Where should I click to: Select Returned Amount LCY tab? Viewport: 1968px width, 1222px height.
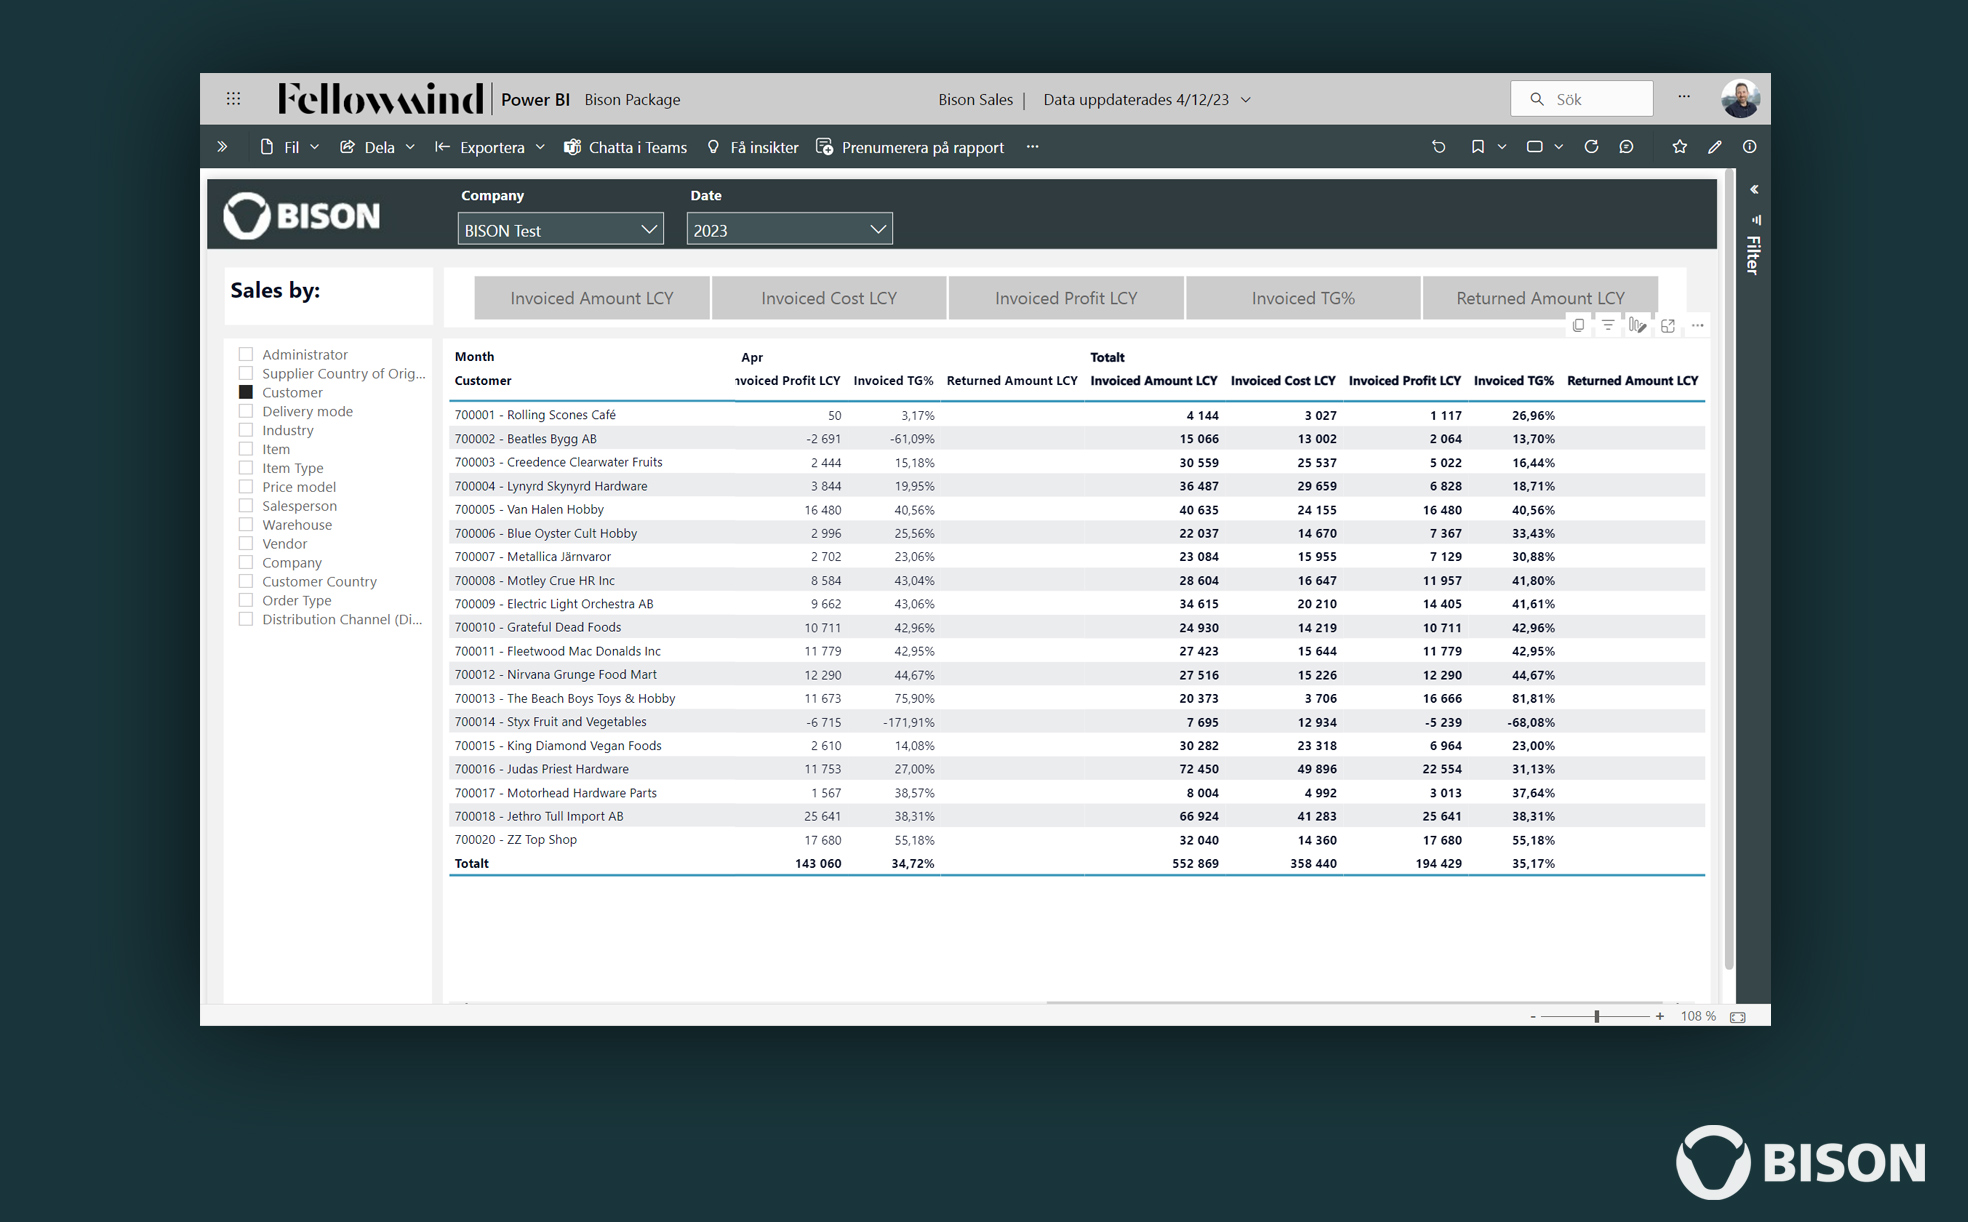coord(1540,298)
